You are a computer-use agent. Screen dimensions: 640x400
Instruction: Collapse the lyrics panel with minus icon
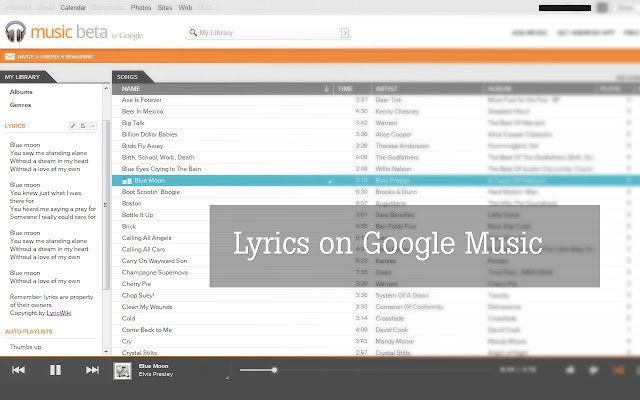[x=93, y=126]
